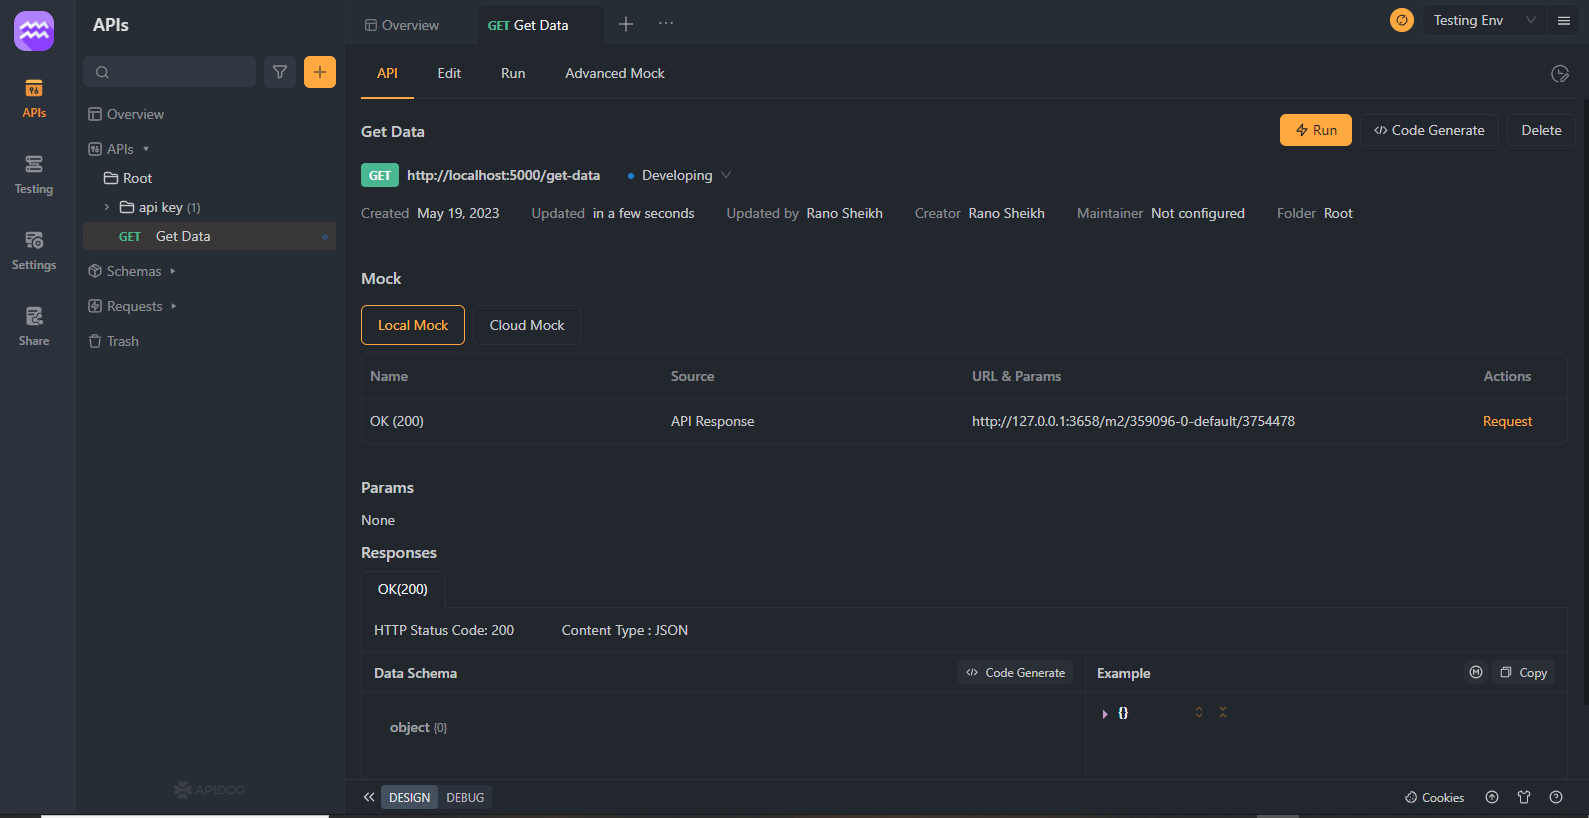The height and width of the screenshot is (818, 1589).
Task: Select the Local Mock option
Action: 413,325
